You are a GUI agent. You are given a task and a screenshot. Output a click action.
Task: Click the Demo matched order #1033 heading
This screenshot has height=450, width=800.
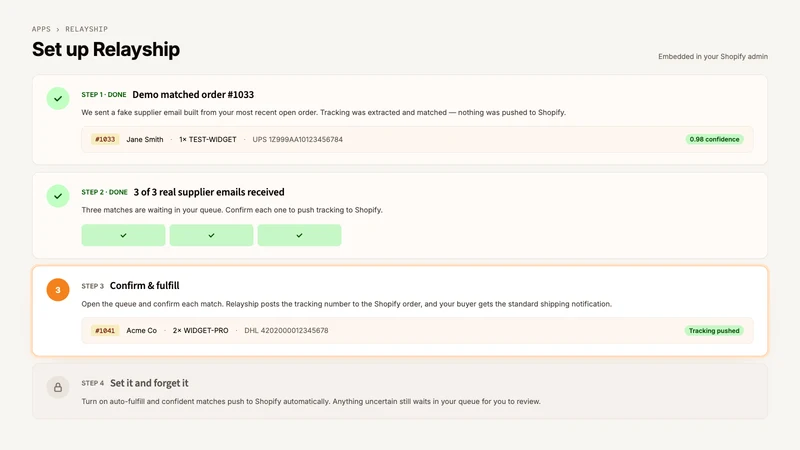193,94
